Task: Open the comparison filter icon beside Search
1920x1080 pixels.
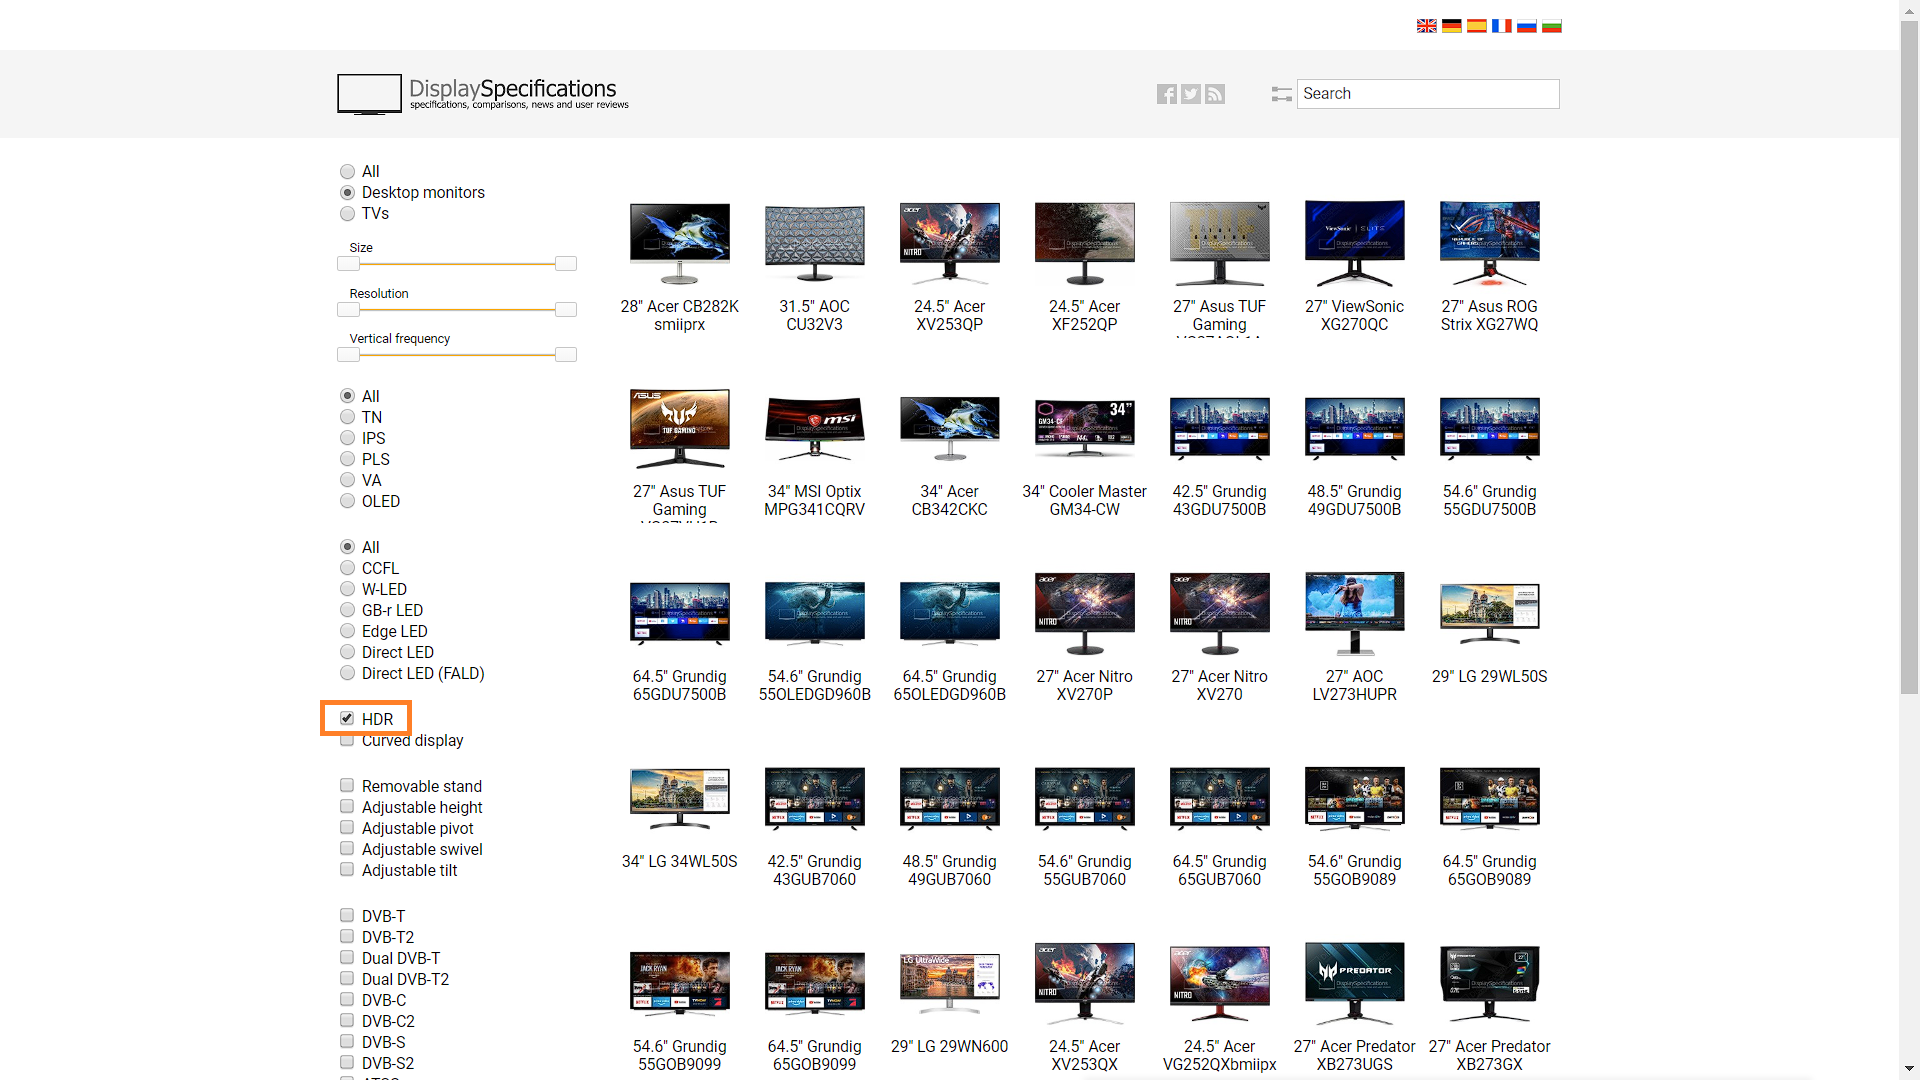Action: pyautogui.click(x=1281, y=94)
